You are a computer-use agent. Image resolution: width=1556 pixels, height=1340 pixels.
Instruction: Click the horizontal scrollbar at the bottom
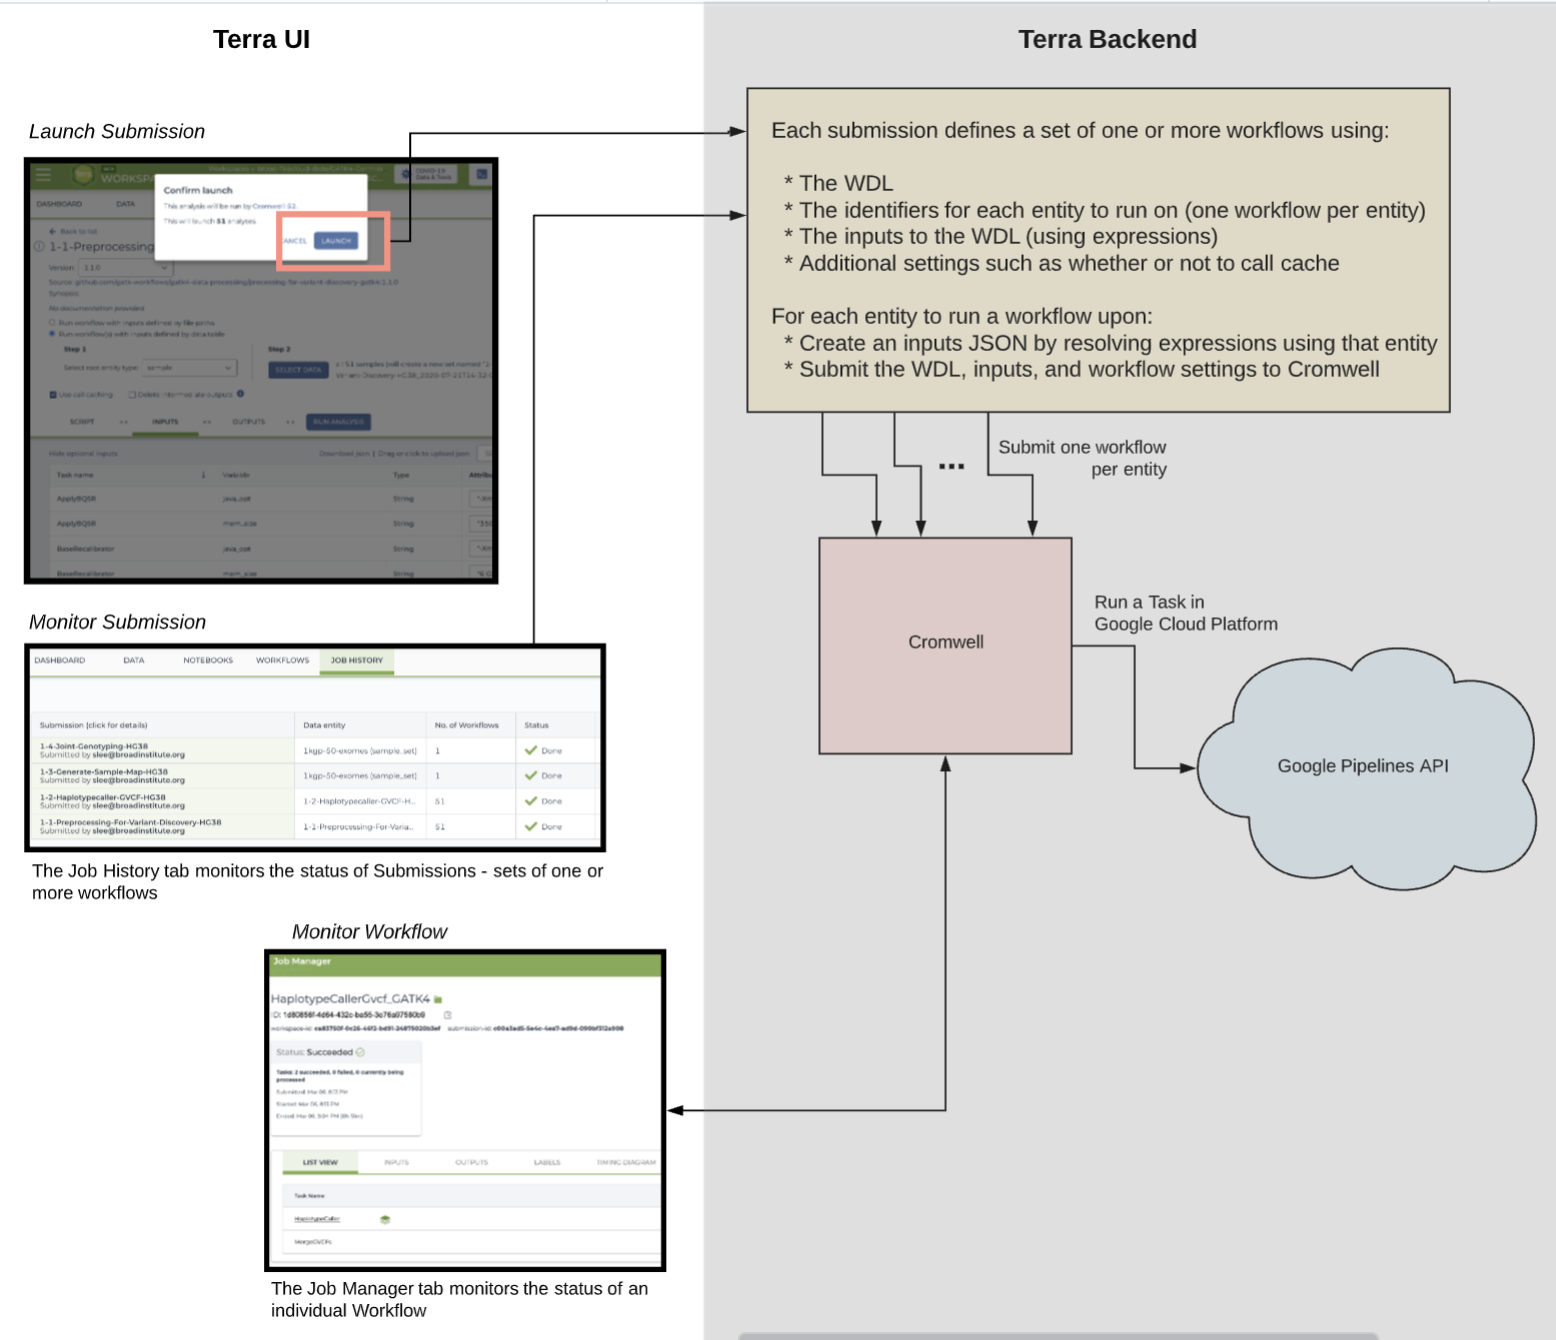coord(1058,1335)
